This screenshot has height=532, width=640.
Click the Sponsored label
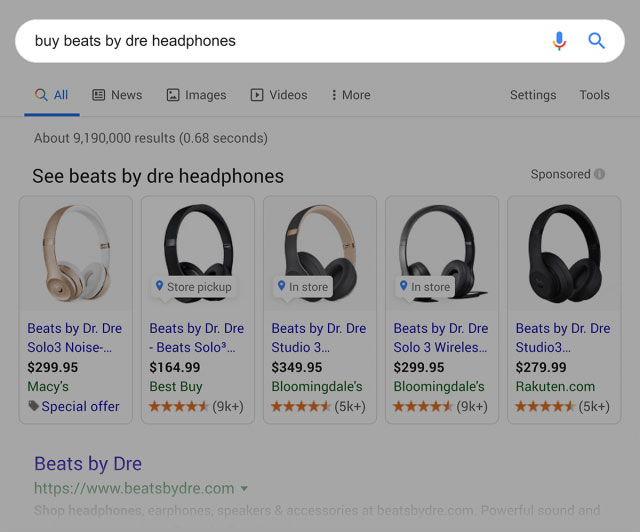tap(560, 174)
